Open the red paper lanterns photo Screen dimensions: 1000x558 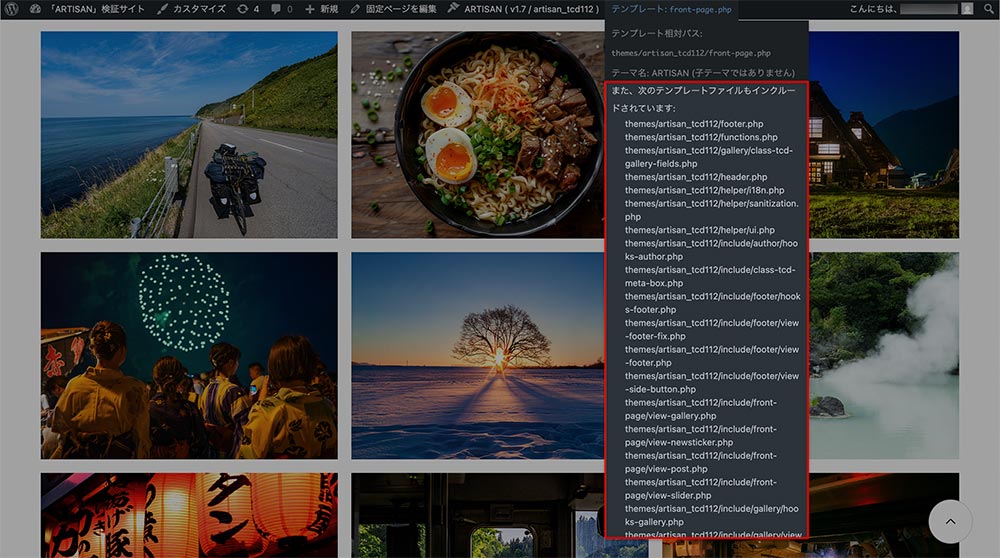[x=189, y=515]
